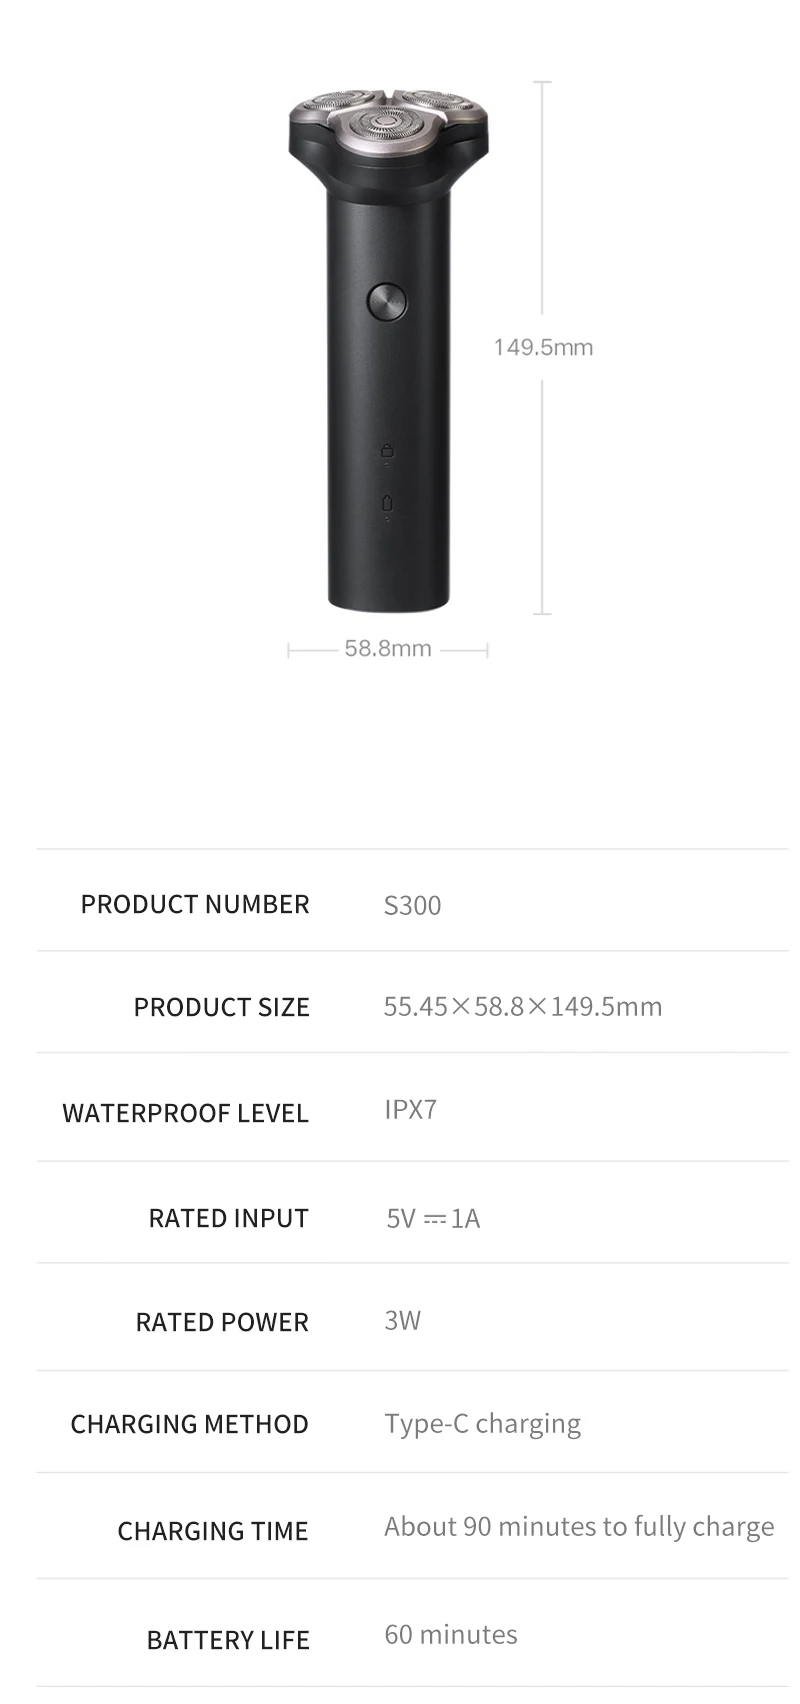Click the right rear shaving head
Image resolution: width=800 pixels, height=1704 pixels.
[x=437, y=100]
